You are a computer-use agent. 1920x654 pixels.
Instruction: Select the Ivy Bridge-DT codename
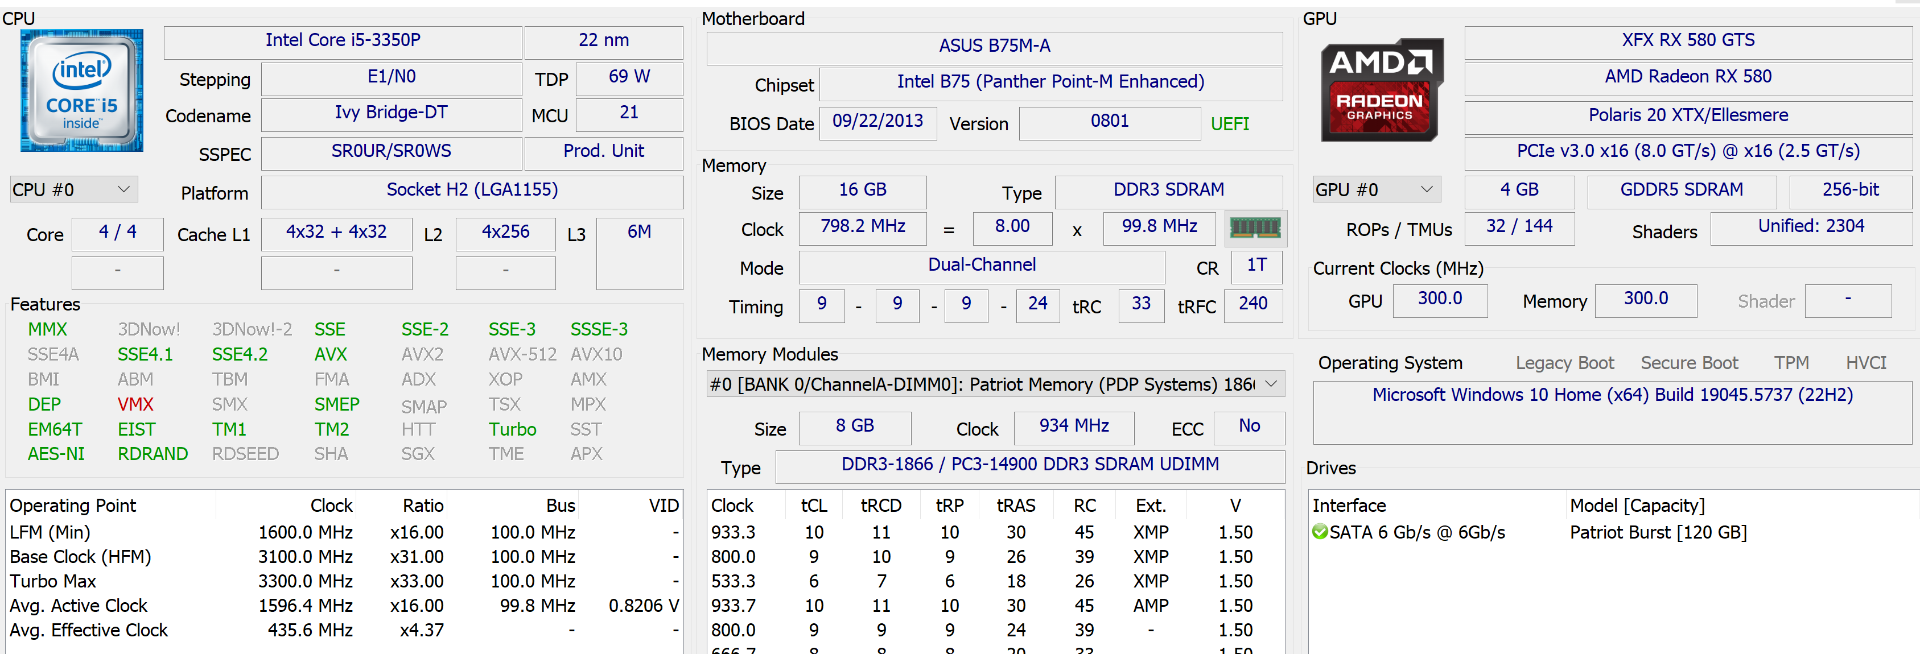pos(392,113)
